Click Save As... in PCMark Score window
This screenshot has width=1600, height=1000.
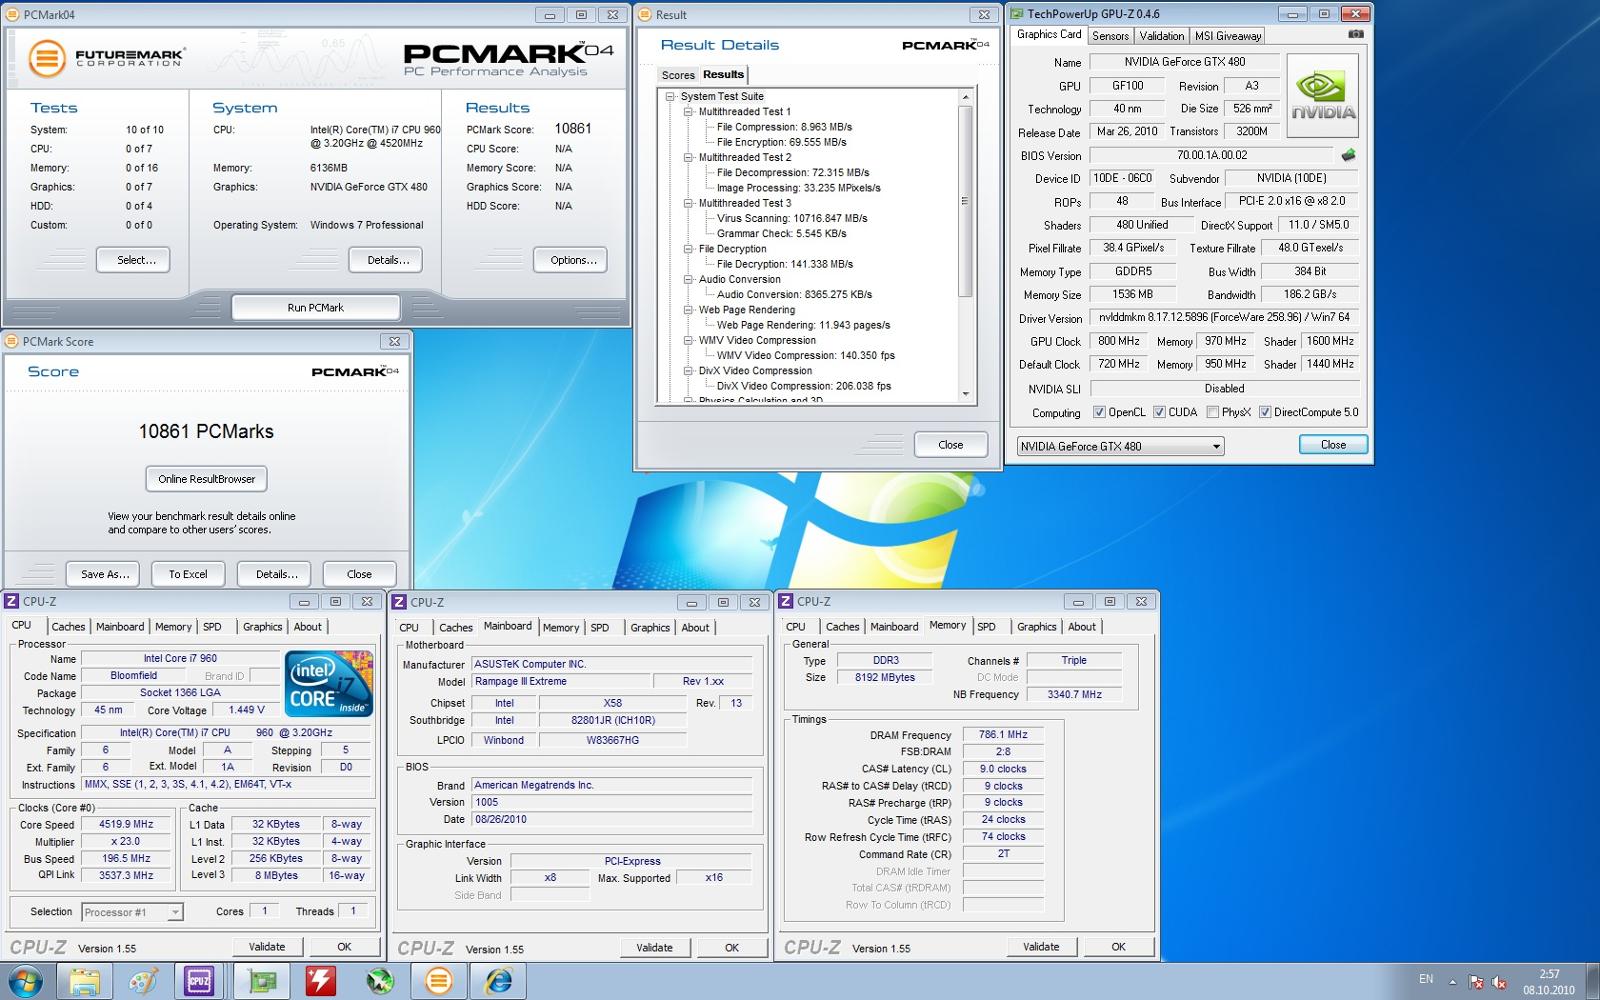click(x=104, y=574)
